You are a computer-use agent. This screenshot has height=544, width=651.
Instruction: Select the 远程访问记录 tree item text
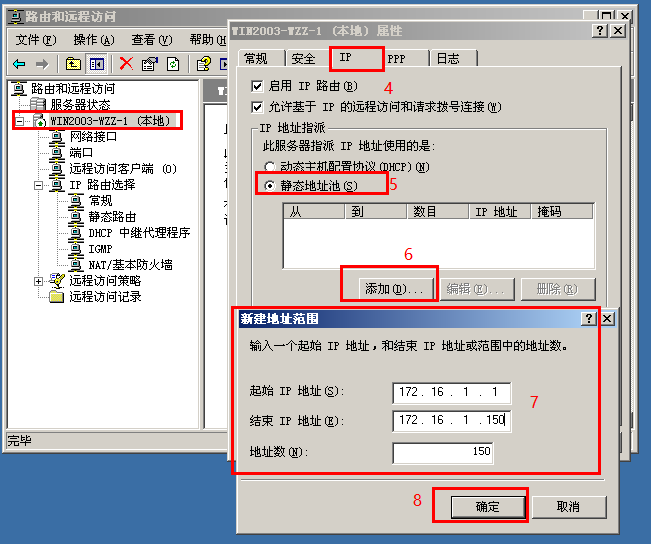click(105, 297)
